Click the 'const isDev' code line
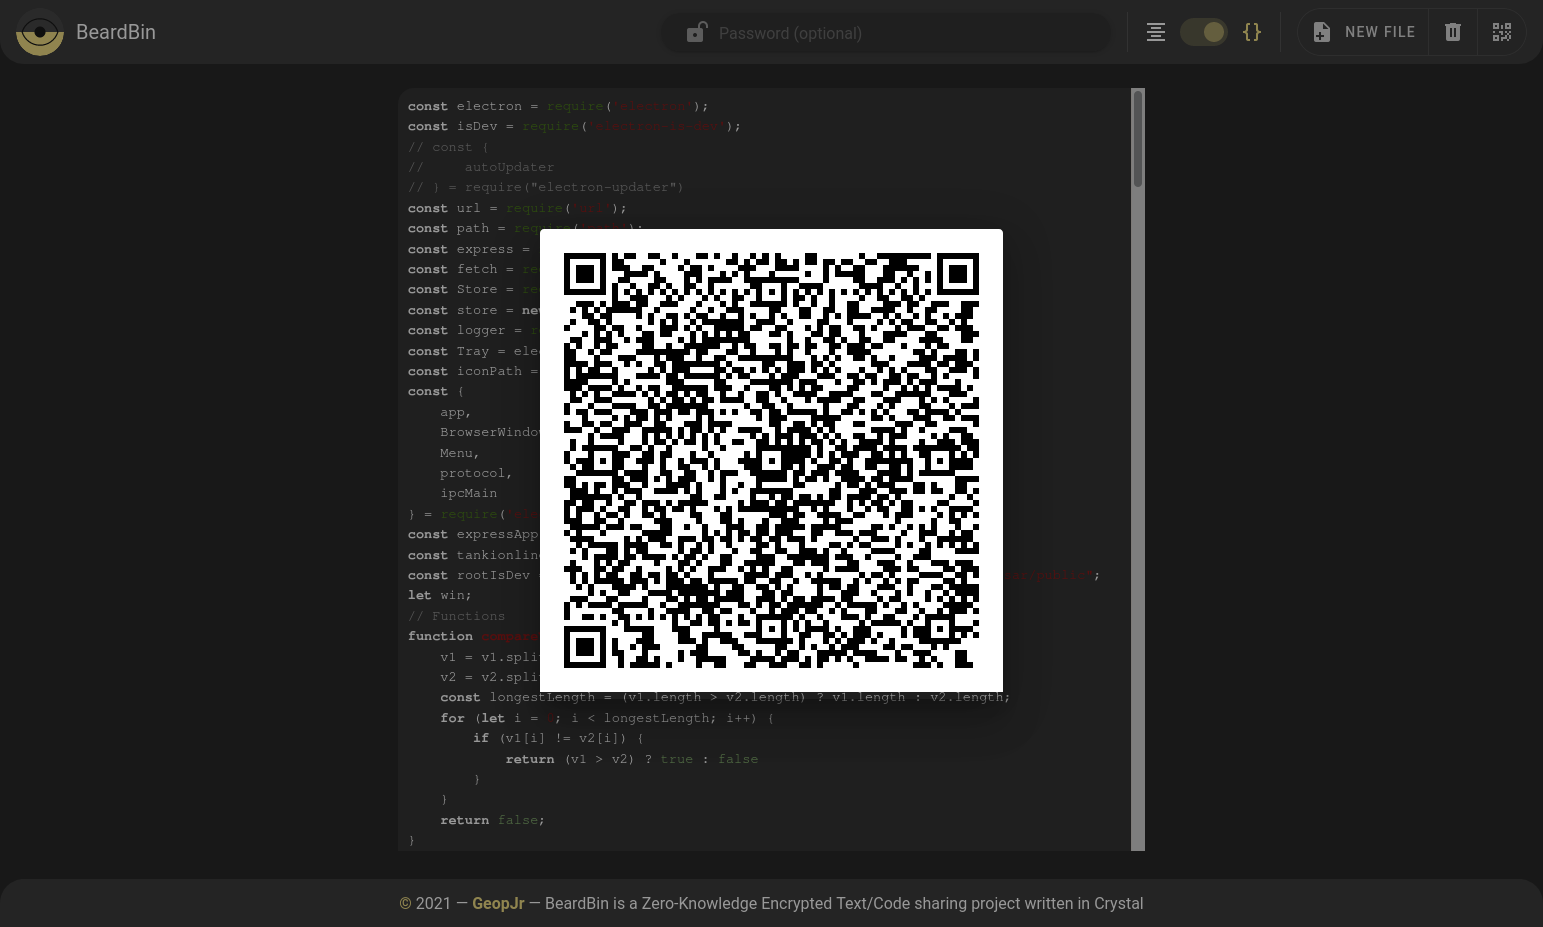The height and width of the screenshot is (927, 1543). tap(574, 126)
